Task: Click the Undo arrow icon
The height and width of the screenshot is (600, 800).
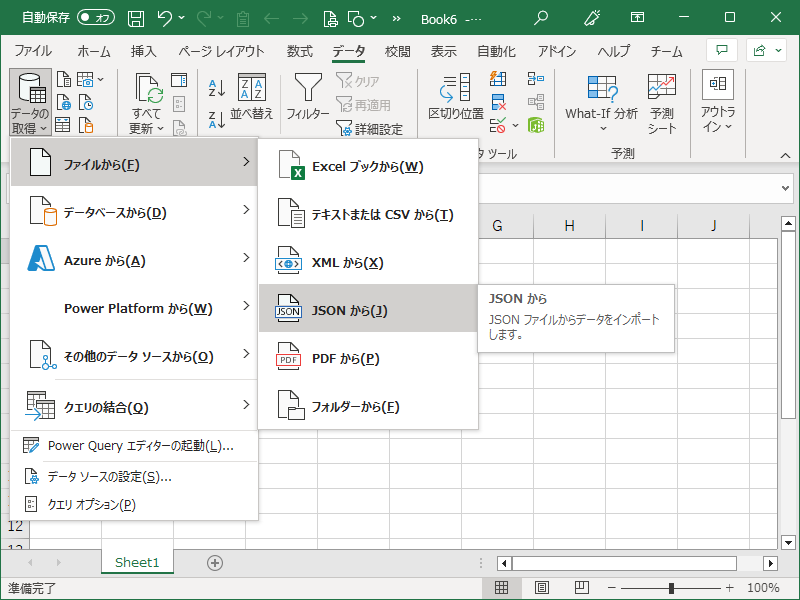Action: point(165,18)
